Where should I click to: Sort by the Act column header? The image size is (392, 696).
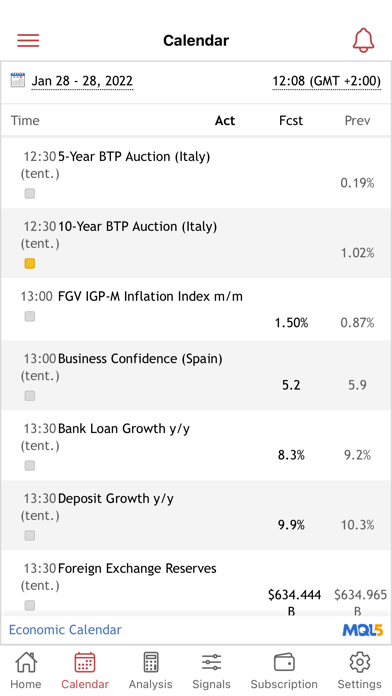225,121
